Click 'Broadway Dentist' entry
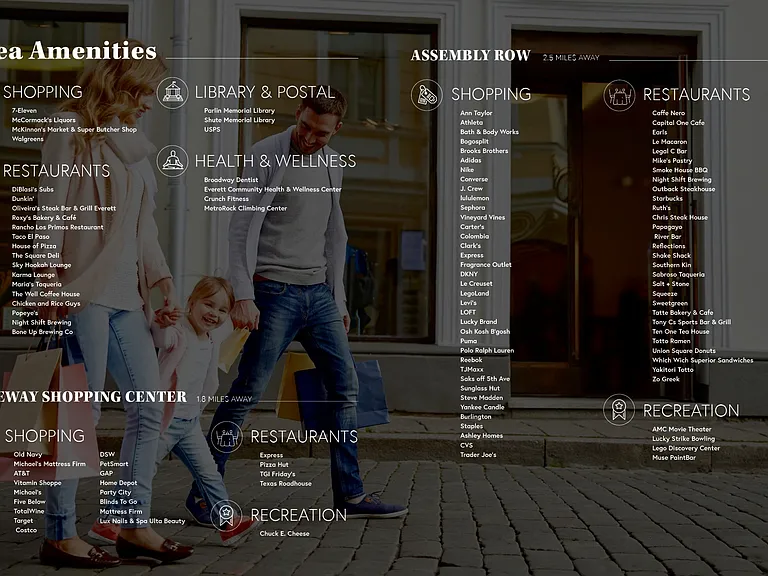 pyautogui.click(x=231, y=180)
